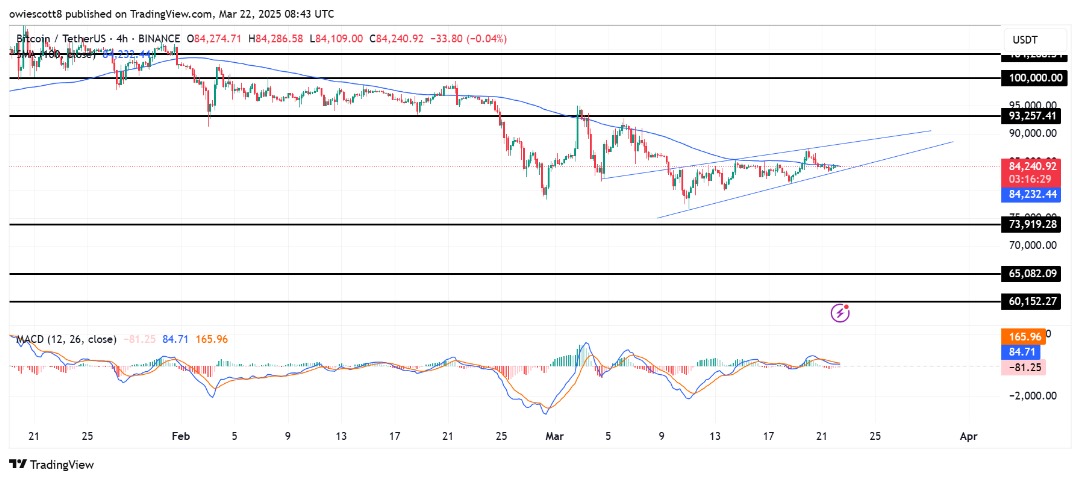Click the Apr label on time axis
Screen dimensions: 1080x480
tap(968, 436)
